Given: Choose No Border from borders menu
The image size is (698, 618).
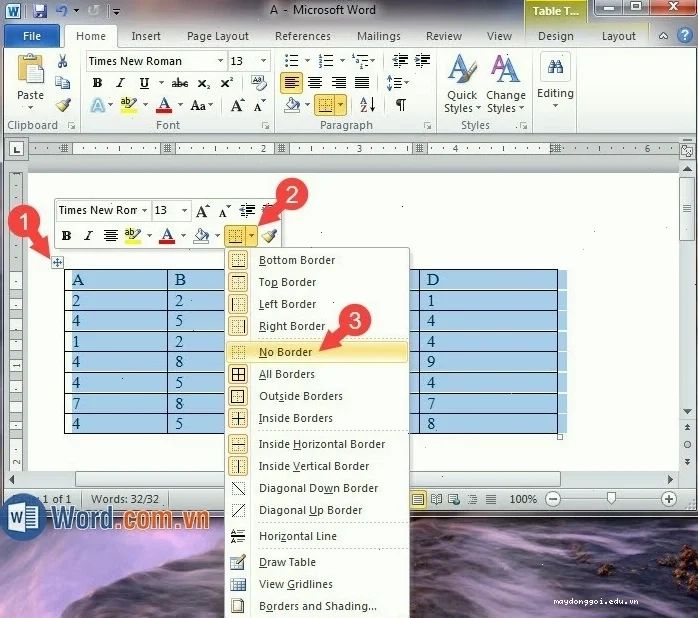Looking at the screenshot, I should click(317, 352).
